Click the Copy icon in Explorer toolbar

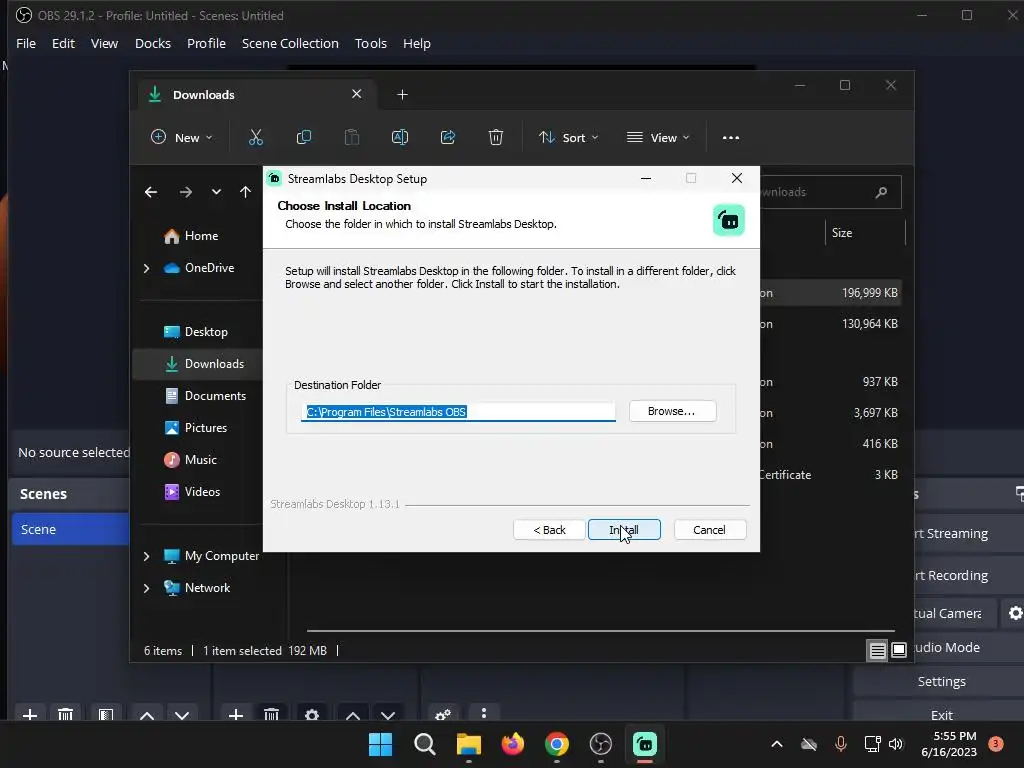(304, 137)
